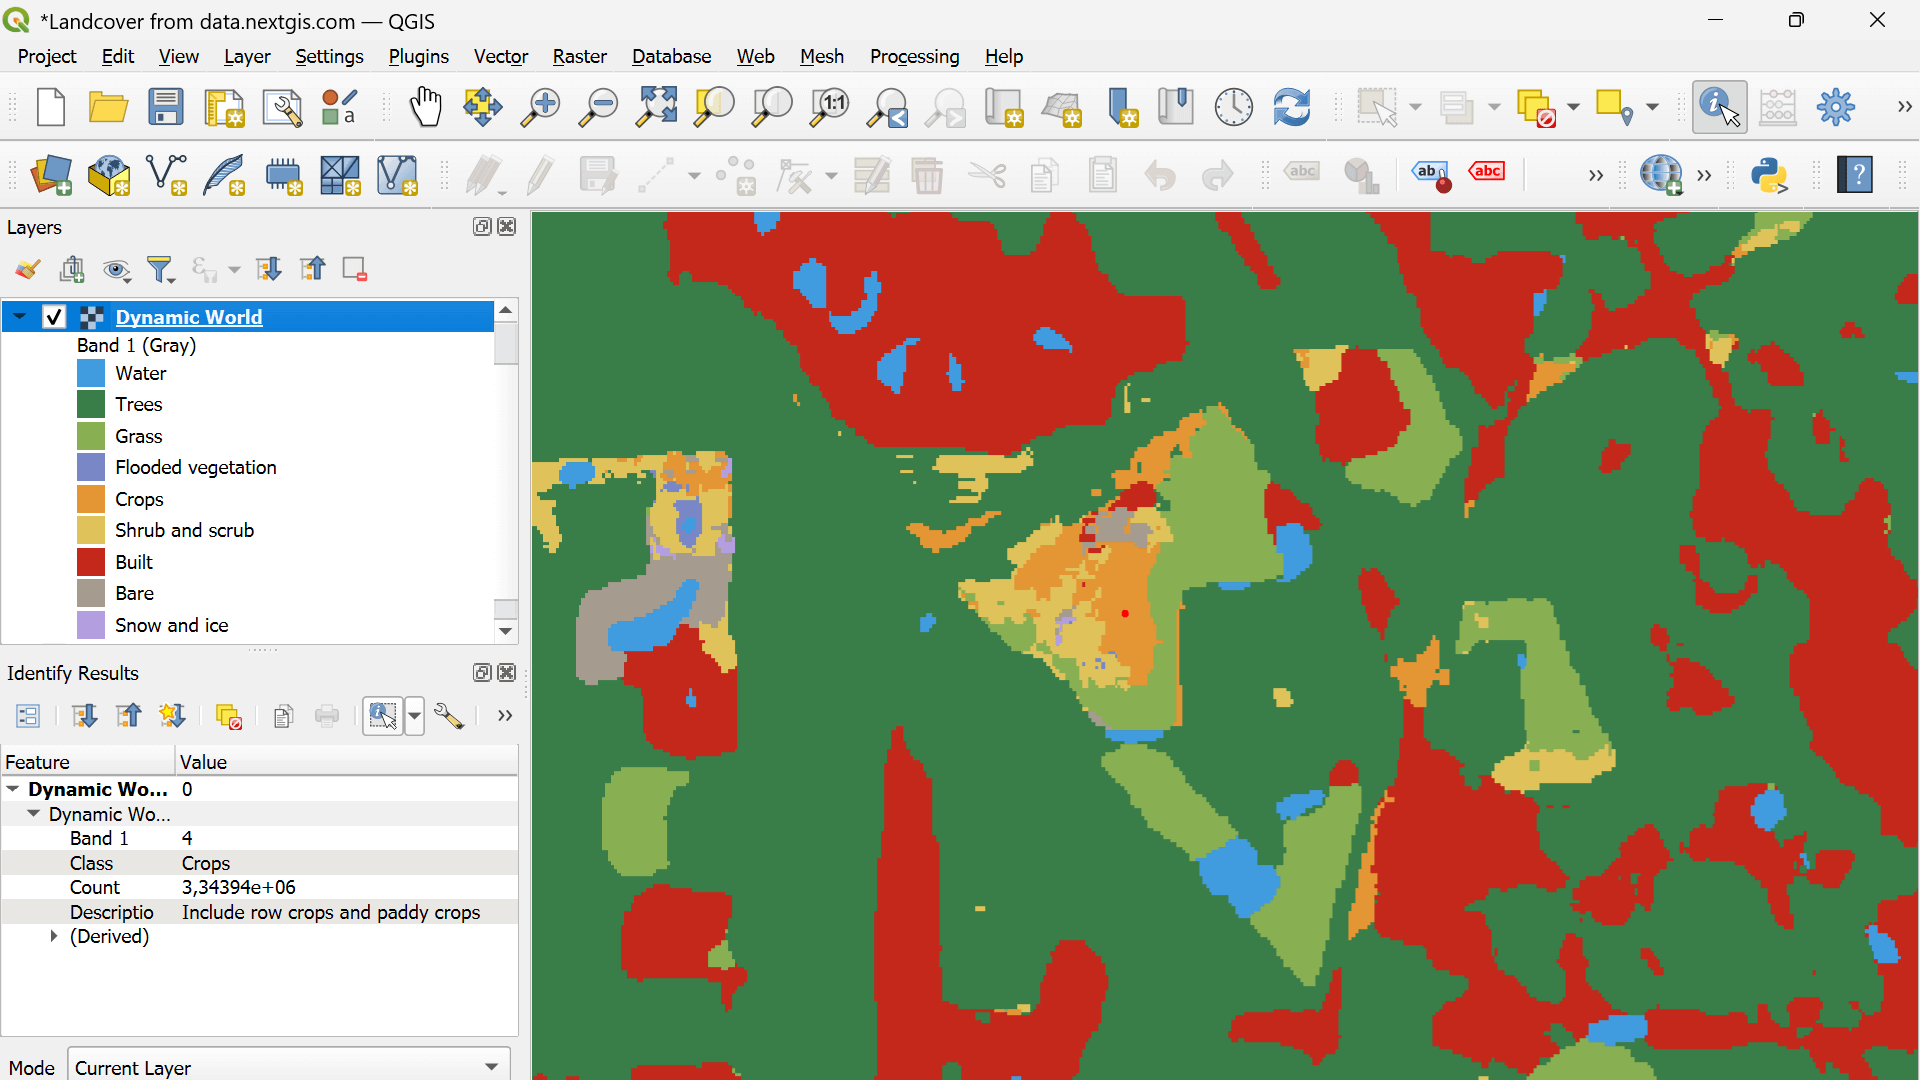
Task: Open identify features selection mode dropdown arrow
Action: point(414,716)
